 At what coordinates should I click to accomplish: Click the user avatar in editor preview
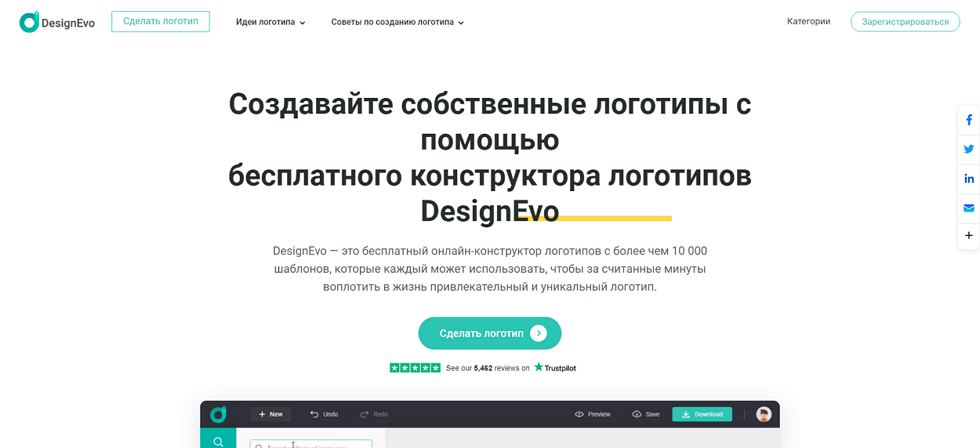pos(763,414)
